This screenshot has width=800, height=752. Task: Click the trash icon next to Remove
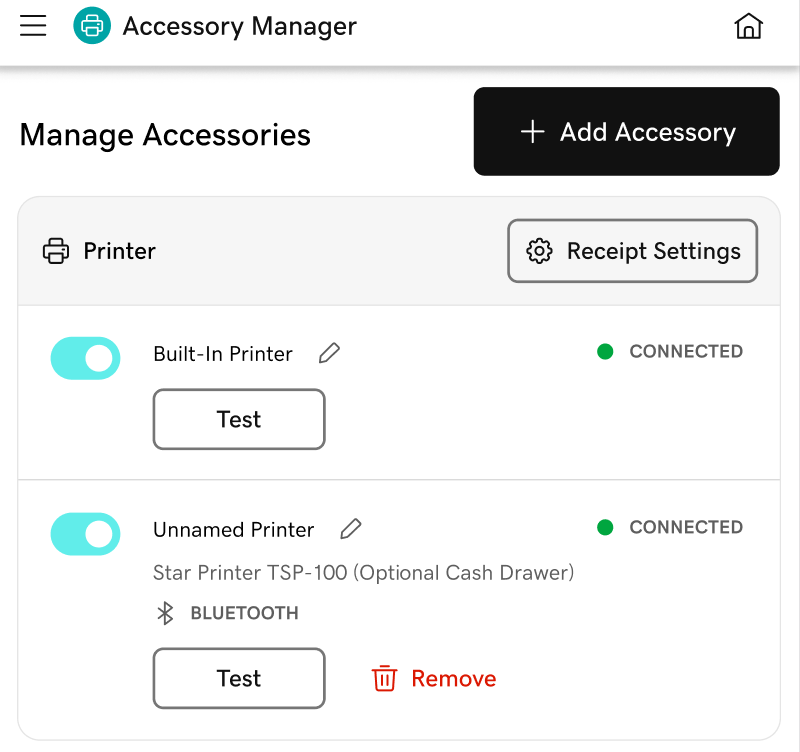click(x=384, y=678)
